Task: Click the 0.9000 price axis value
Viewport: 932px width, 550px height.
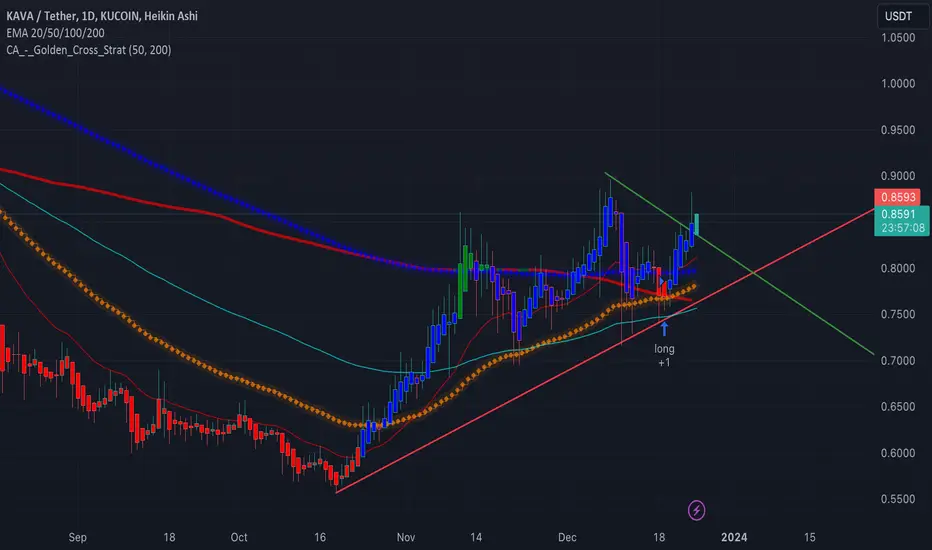Action: pos(898,176)
